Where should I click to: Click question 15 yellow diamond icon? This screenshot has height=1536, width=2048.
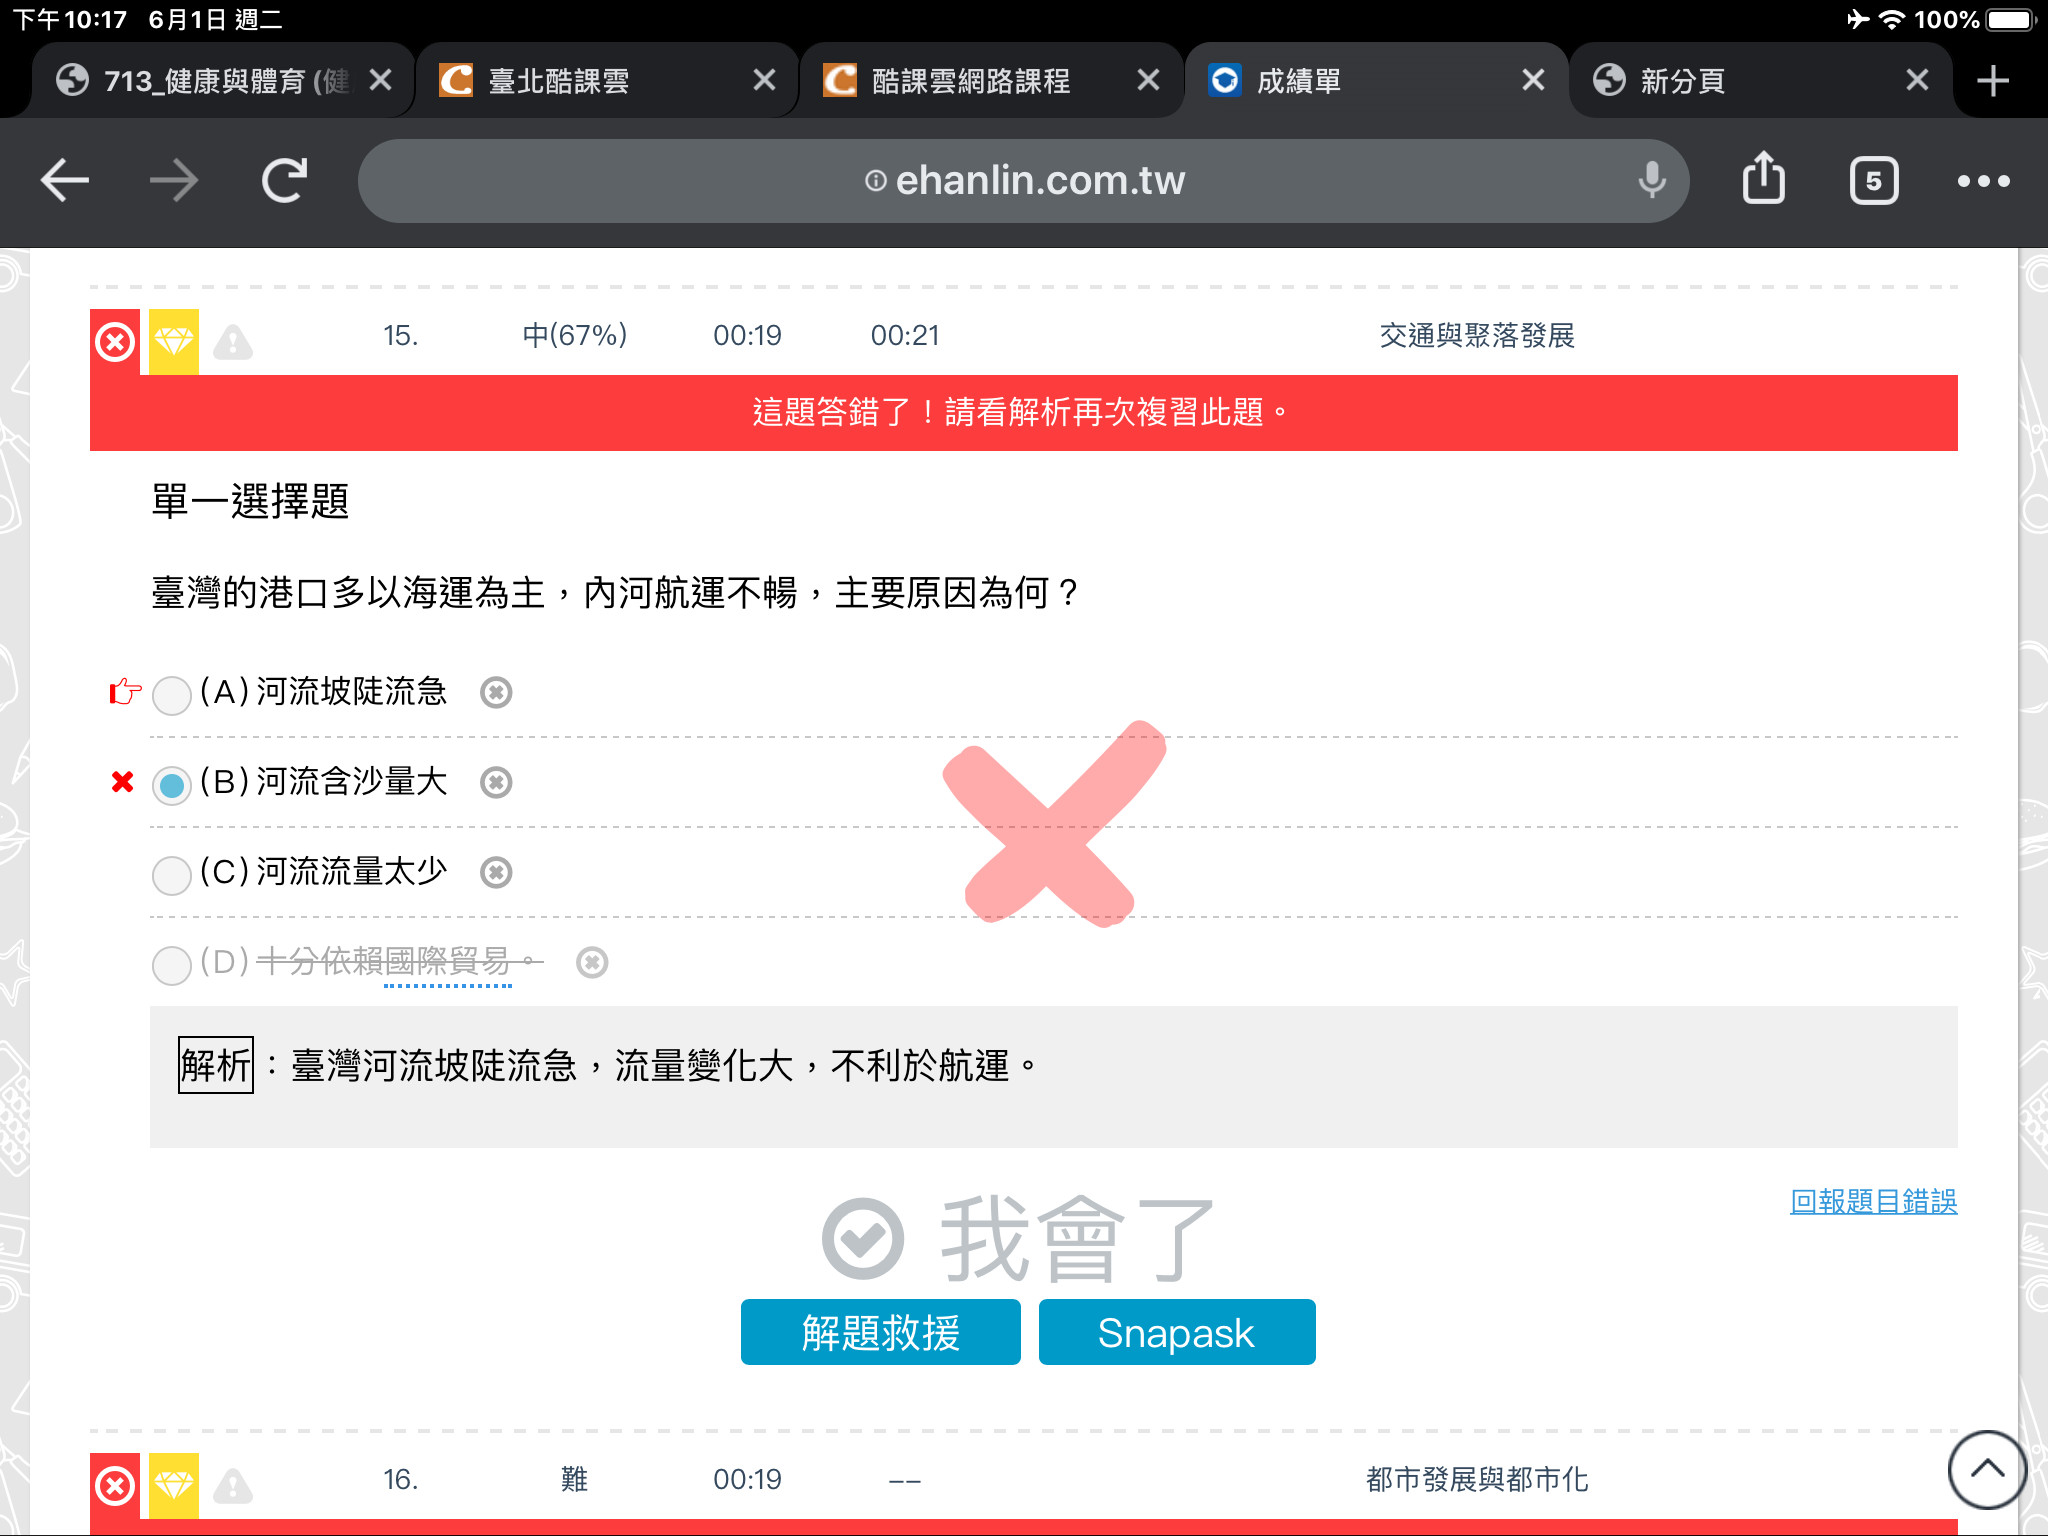click(174, 342)
